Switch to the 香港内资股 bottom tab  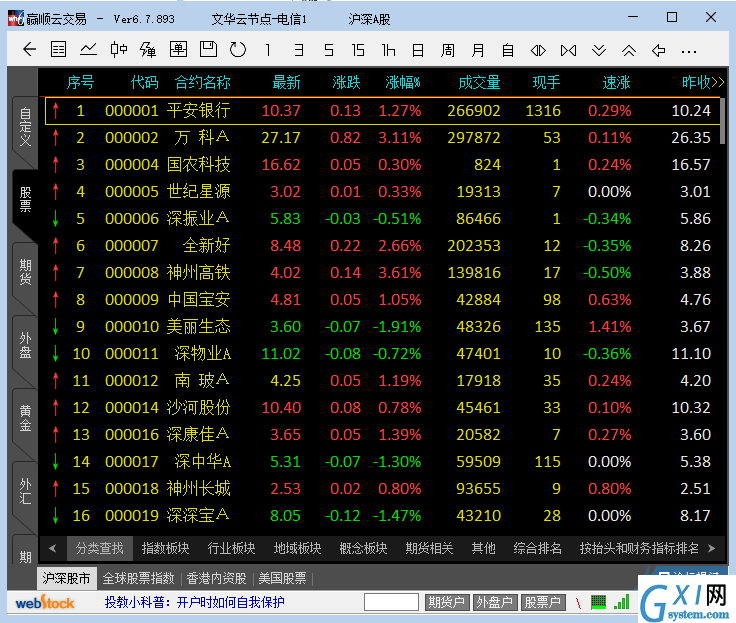coord(216,578)
